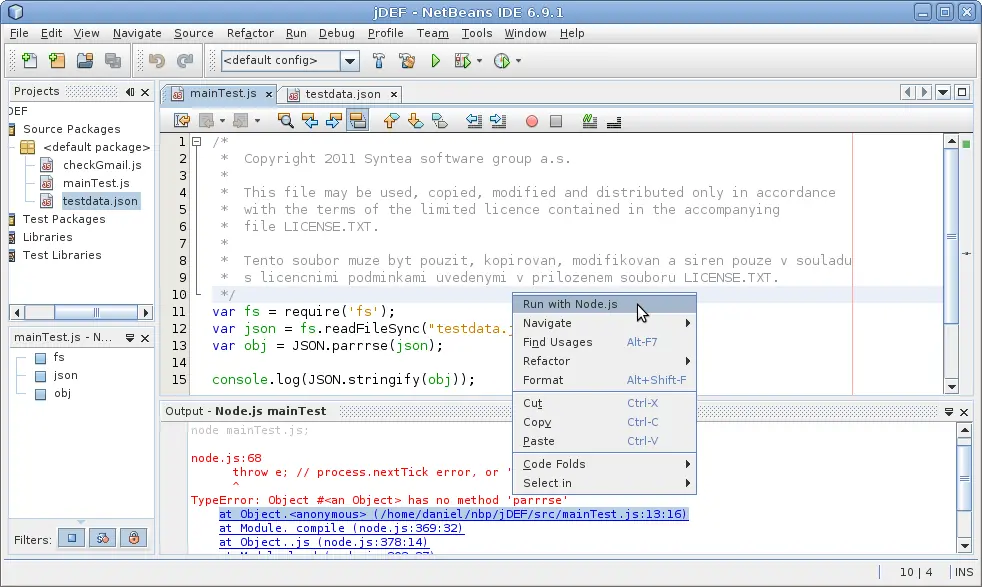This screenshot has width=982, height=587.
Task: Click the Projects panel horizontal scrollbar thumb
Action: click(96, 312)
